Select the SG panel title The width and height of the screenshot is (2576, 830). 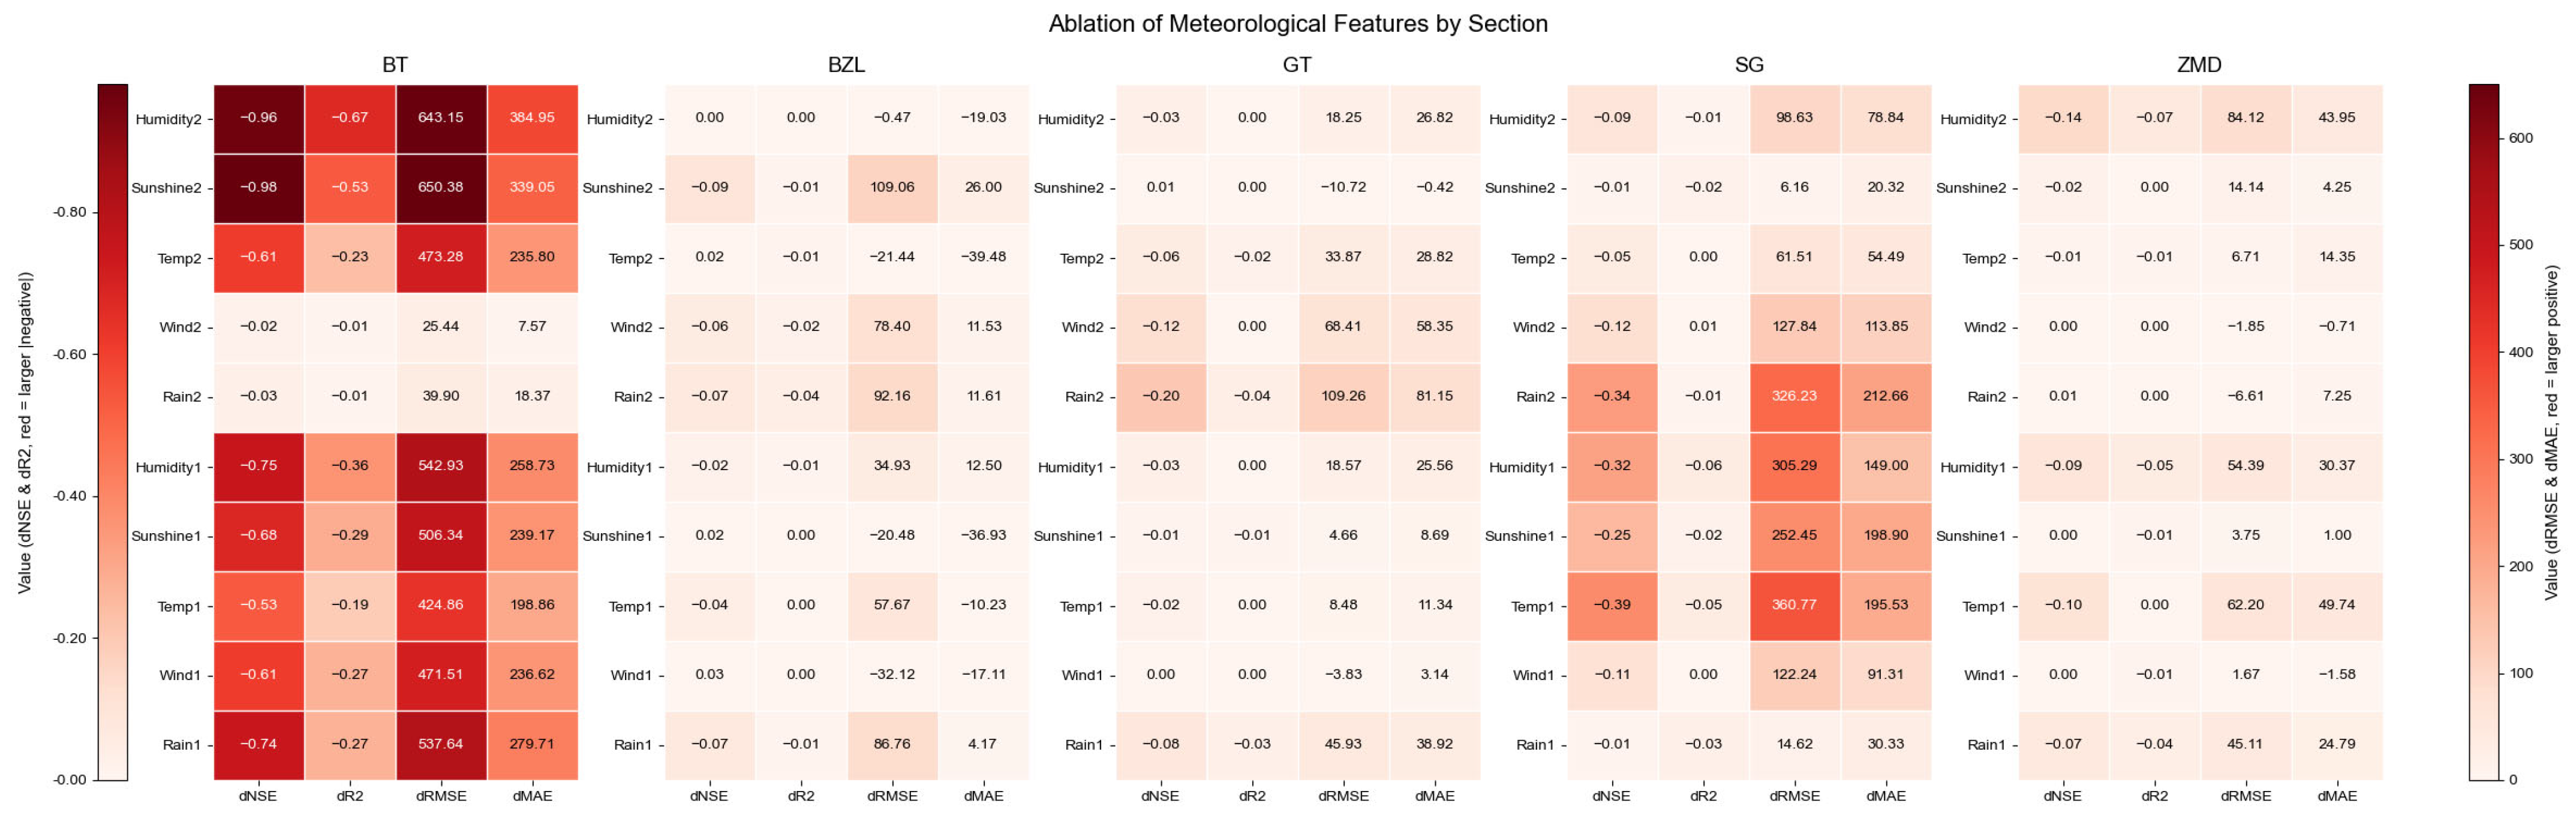pos(1749,65)
